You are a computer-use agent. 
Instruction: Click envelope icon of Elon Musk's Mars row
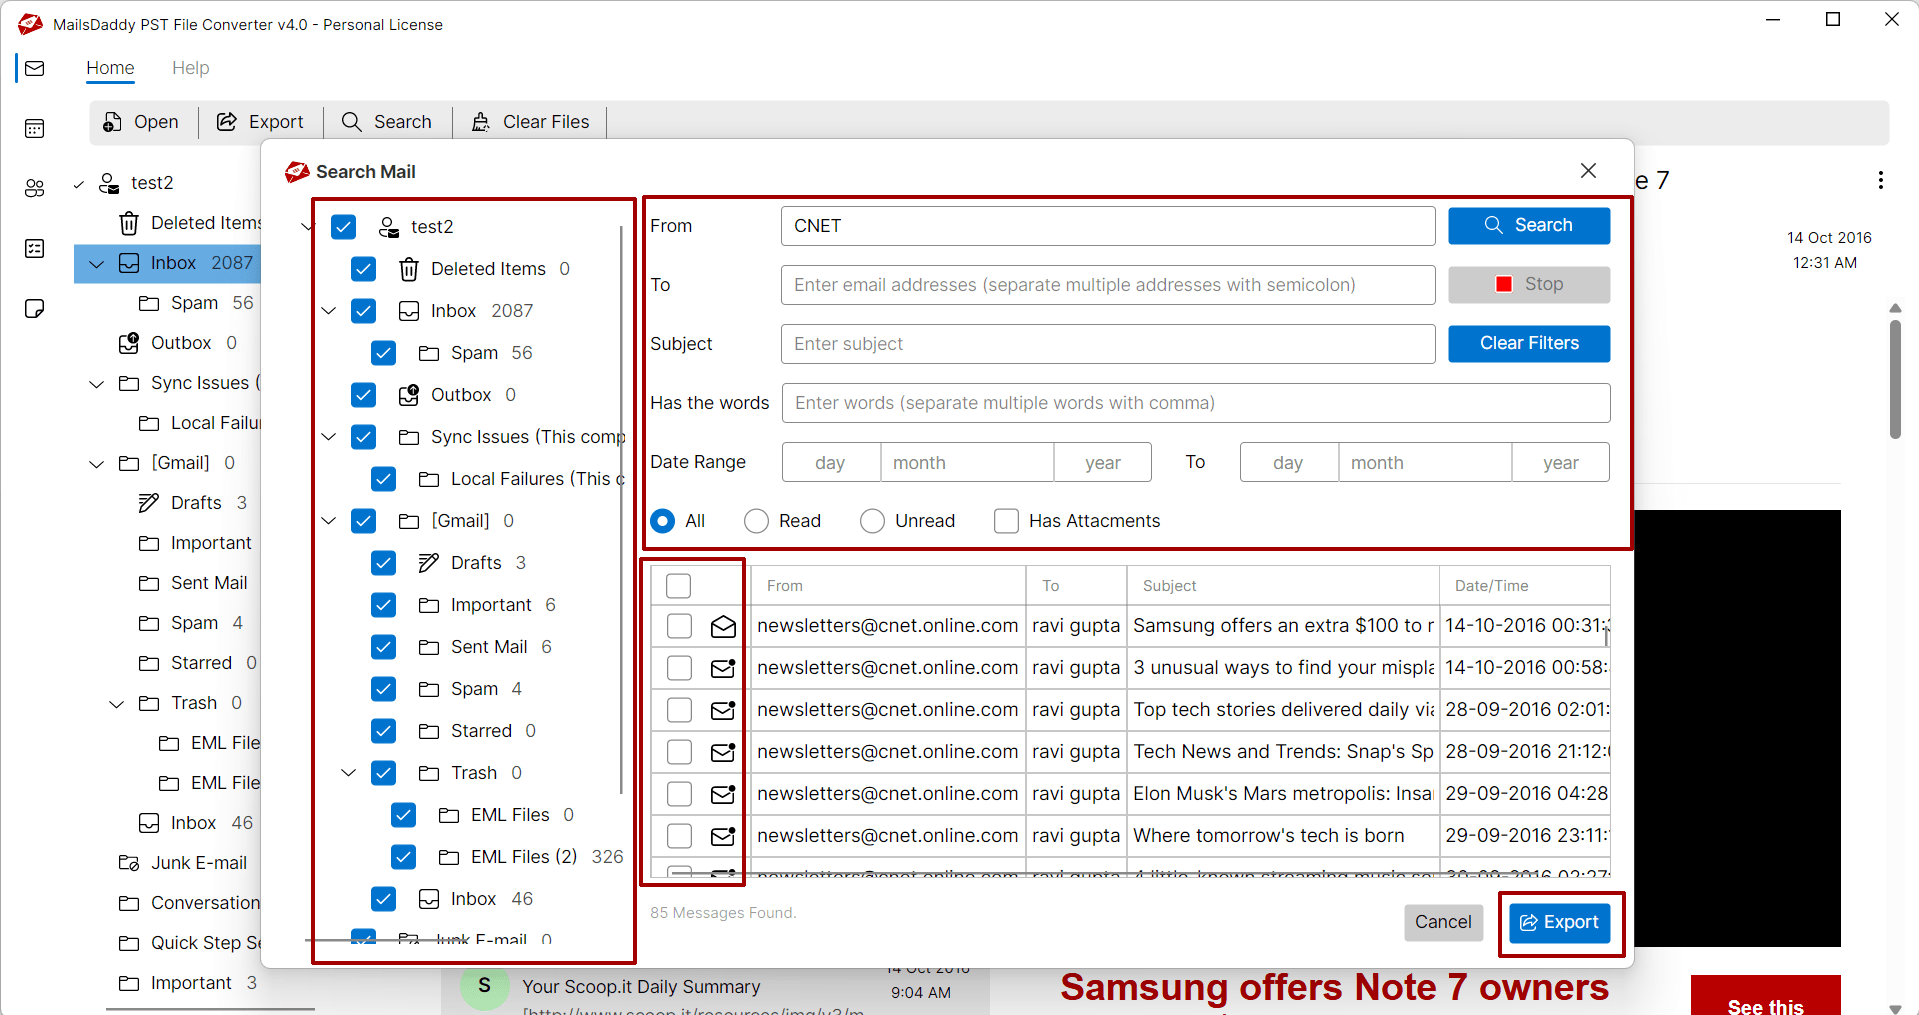723,794
